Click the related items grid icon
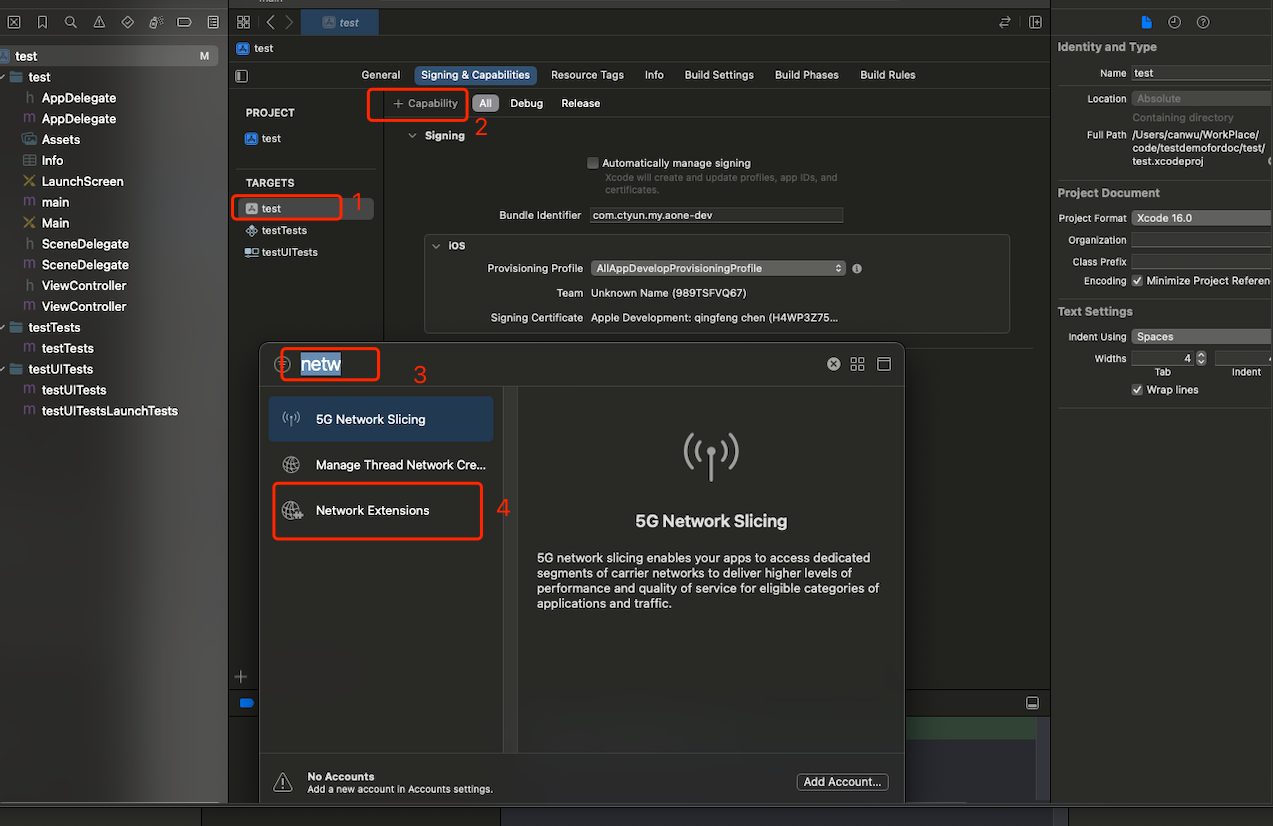Screen dimensions: 1273x826 tap(244, 22)
